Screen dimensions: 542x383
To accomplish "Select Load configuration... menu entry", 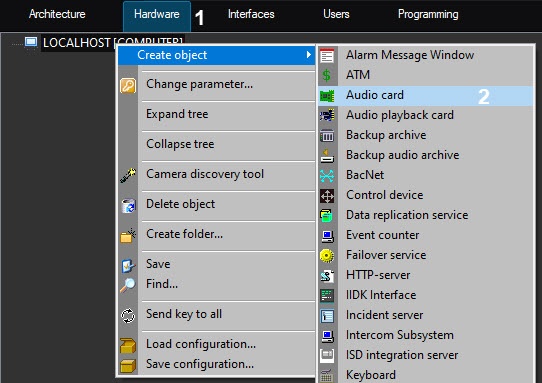I will click(x=201, y=344).
